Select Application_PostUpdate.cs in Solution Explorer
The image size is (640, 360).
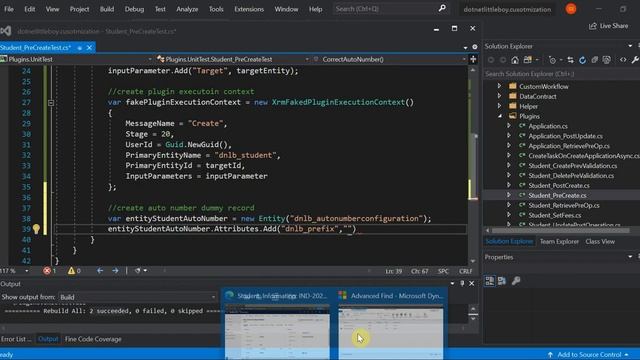pos(565,136)
